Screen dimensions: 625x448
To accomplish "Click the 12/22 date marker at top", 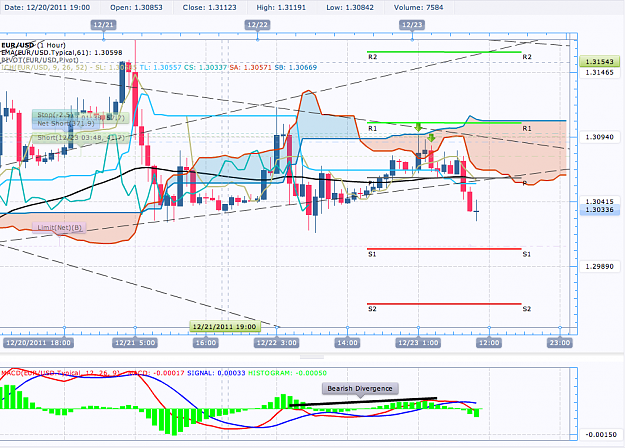I will pos(257,25).
